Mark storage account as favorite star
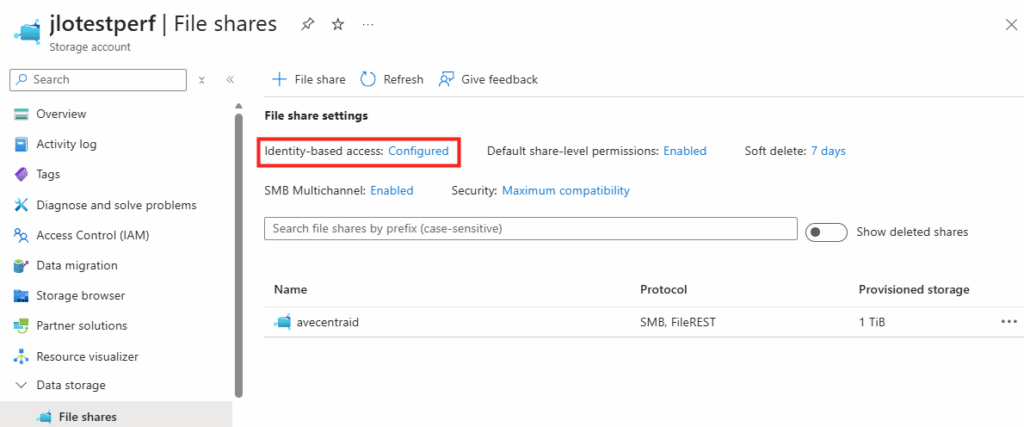 (338, 25)
